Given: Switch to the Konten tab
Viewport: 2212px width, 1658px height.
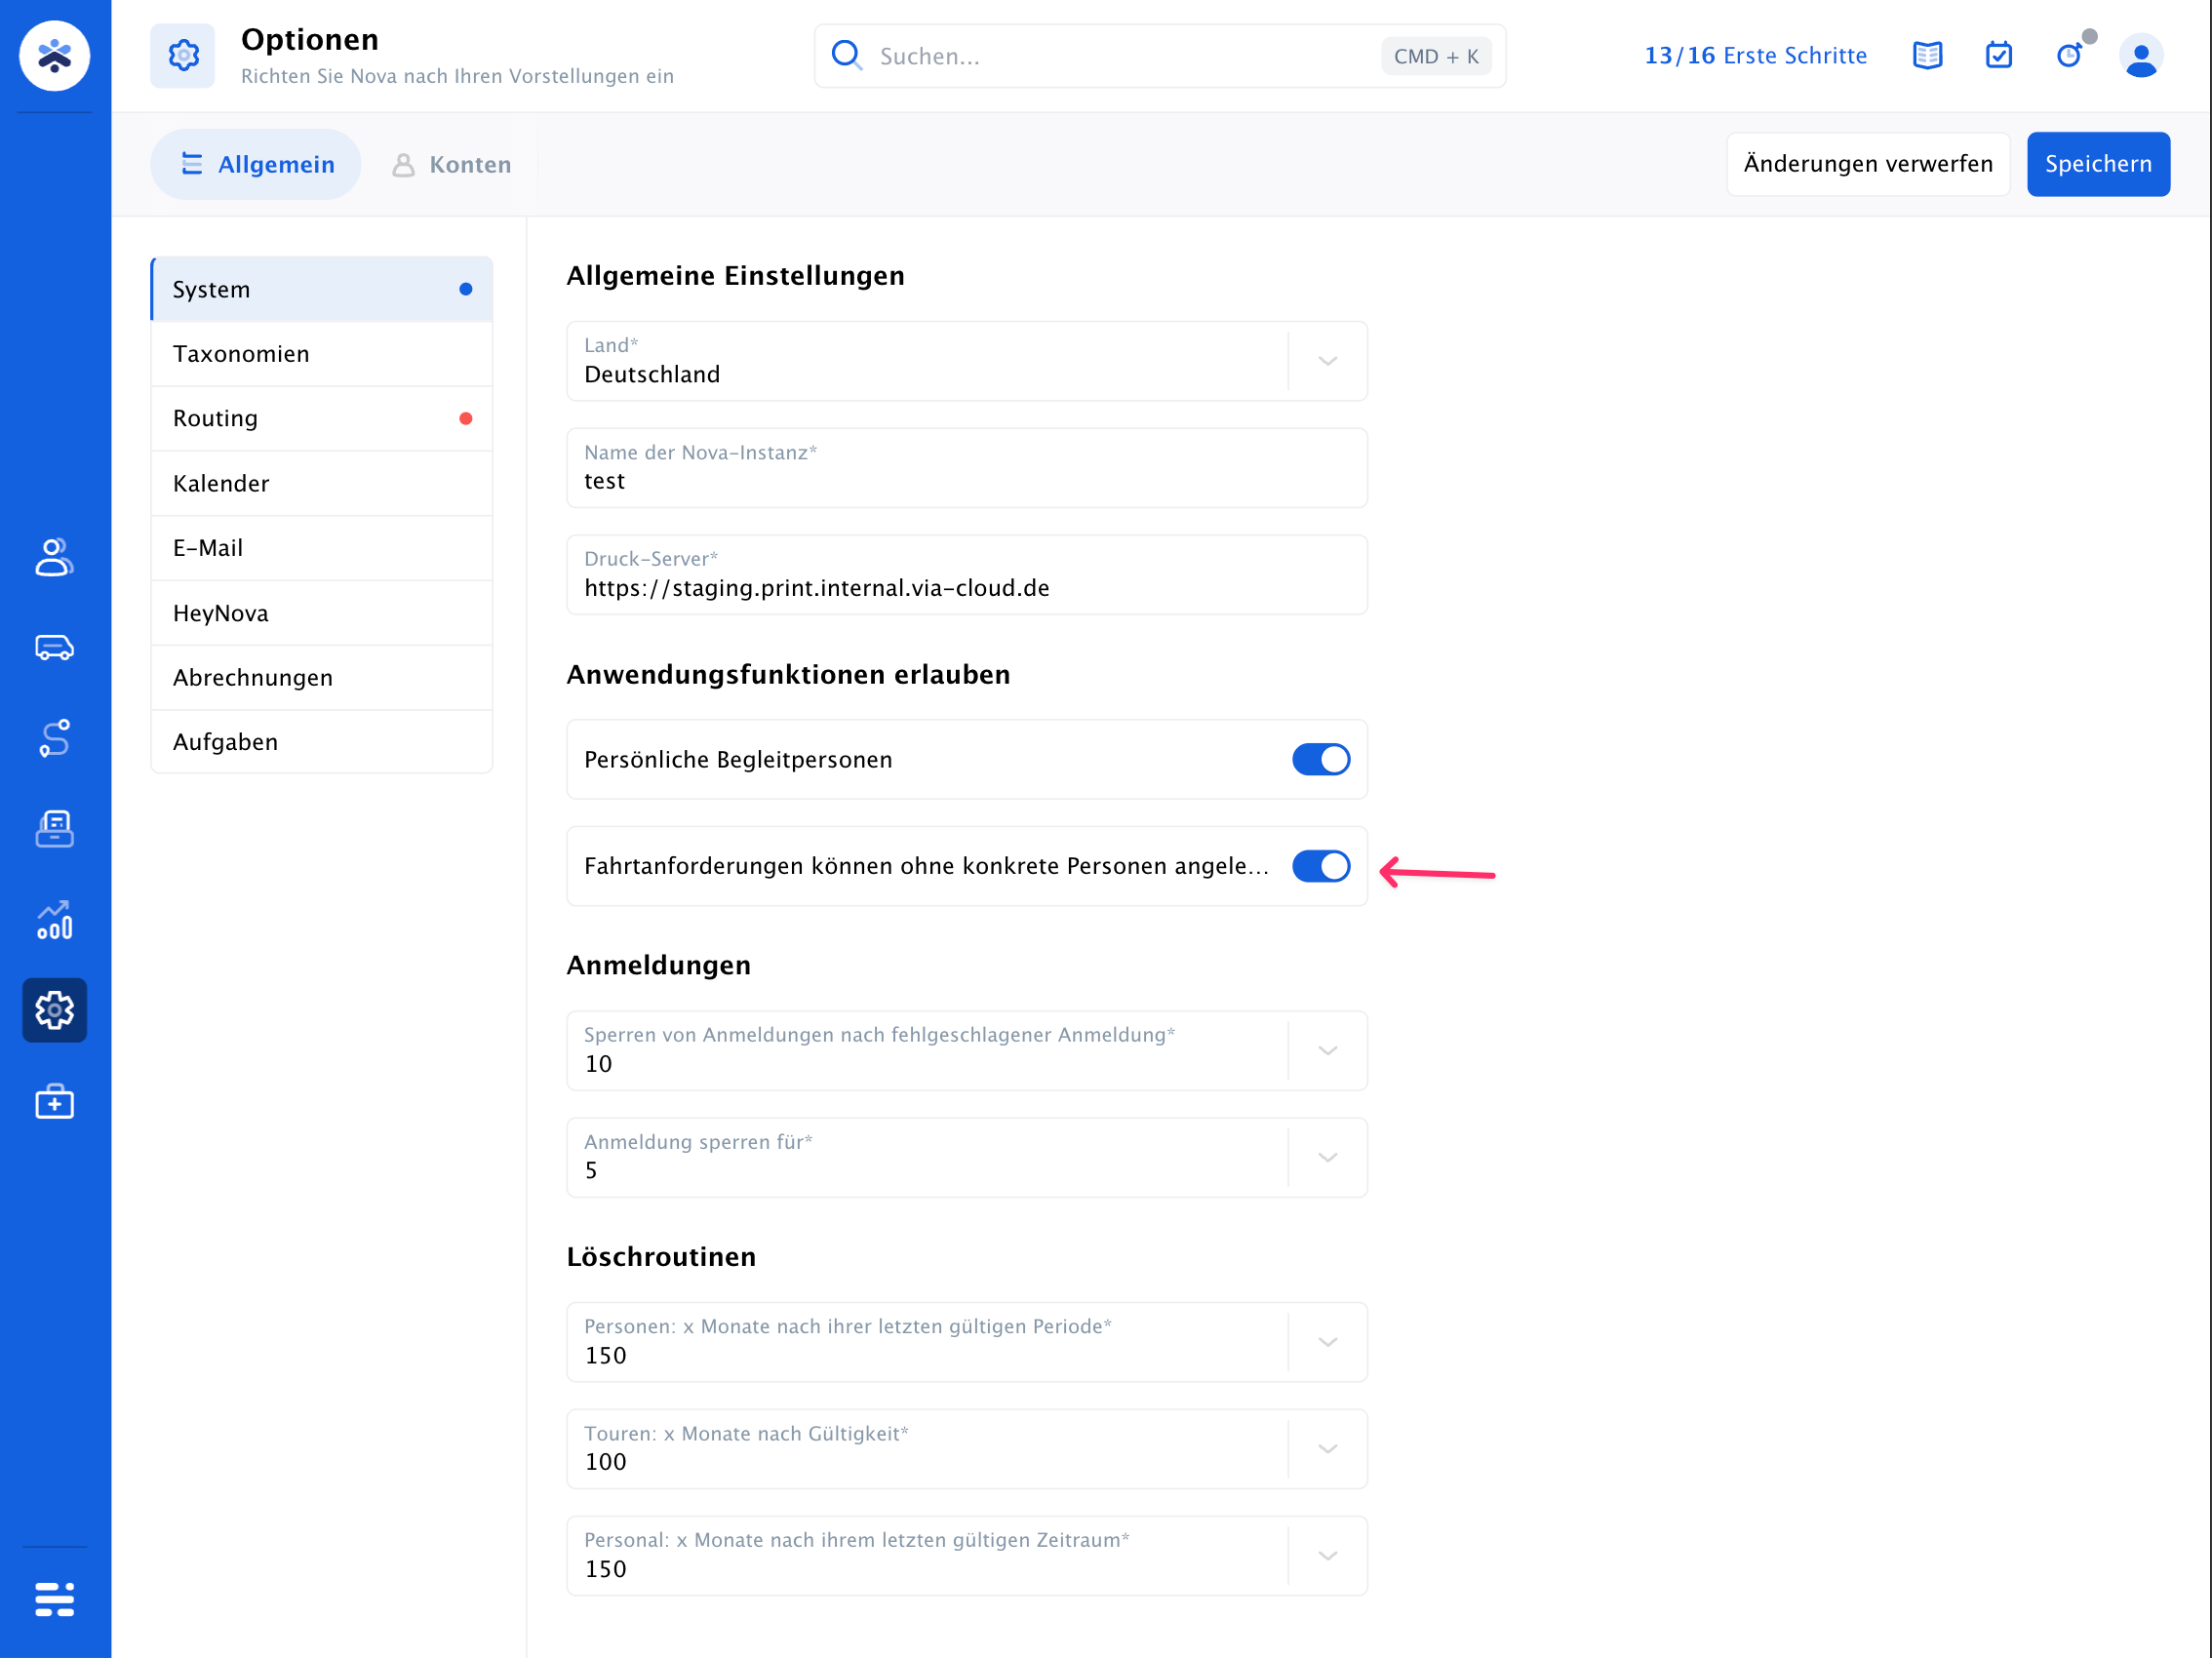Looking at the screenshot, I should [x=451, y=164].
